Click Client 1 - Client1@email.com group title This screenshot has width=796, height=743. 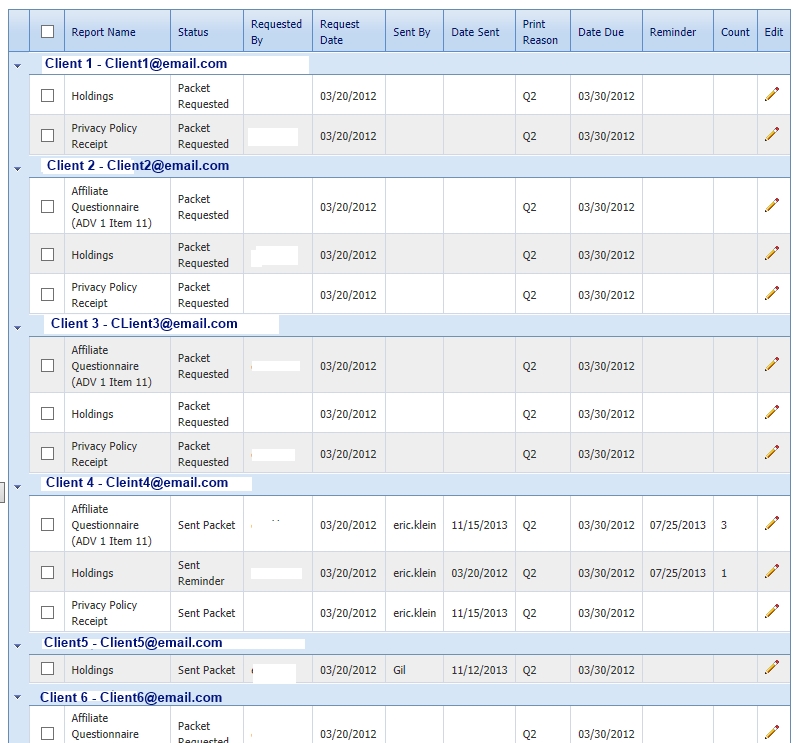pyautogui.click(x=136, y=63)
